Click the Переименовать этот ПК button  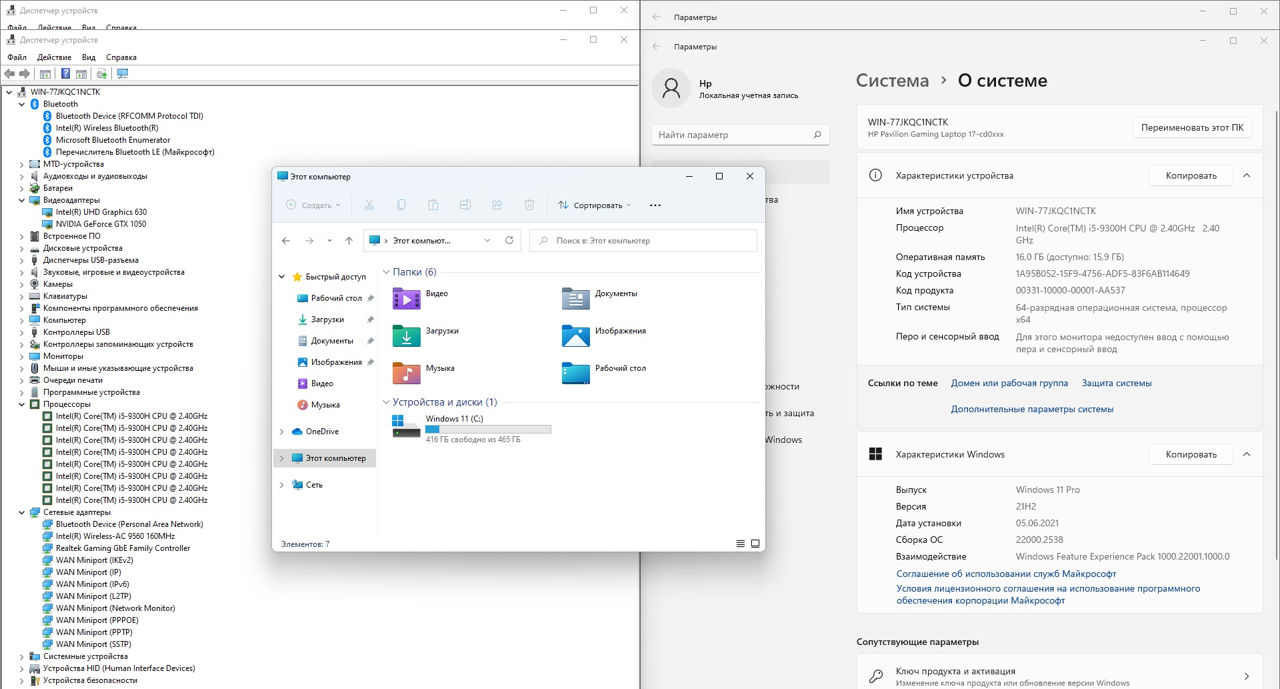(1192, 128)
